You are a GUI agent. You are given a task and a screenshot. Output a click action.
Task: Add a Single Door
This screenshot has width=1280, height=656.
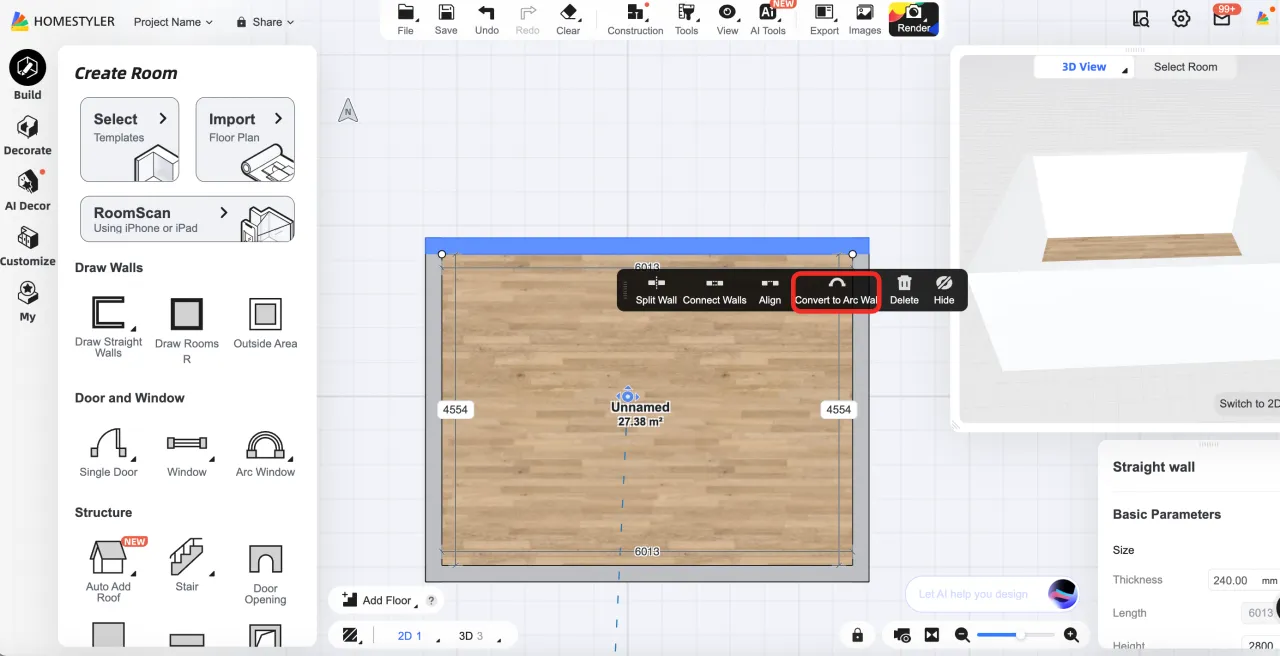(108, 443)
